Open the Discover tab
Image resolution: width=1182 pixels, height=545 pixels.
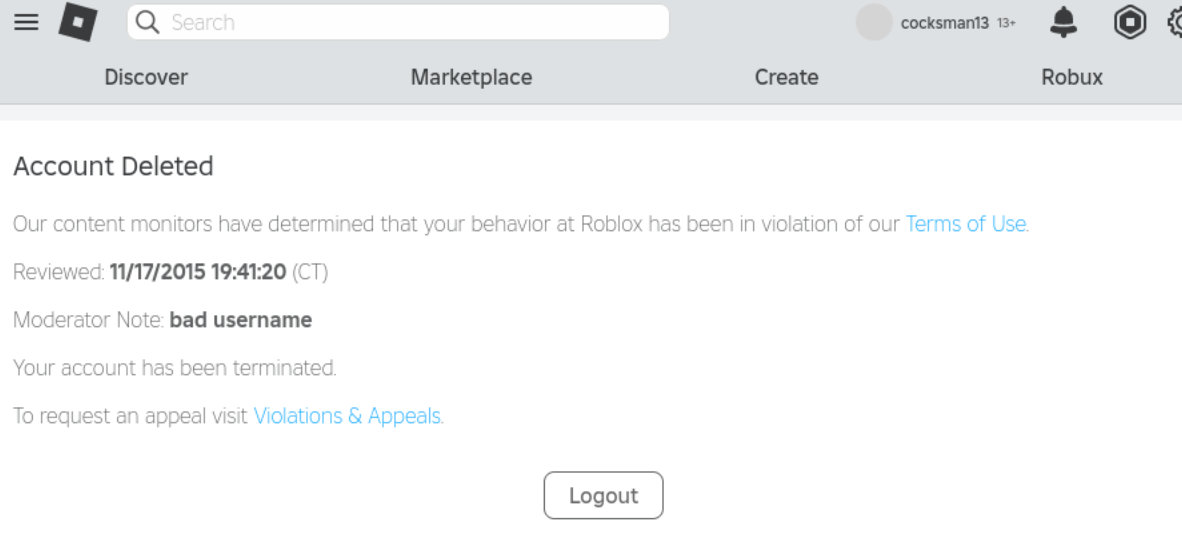tap(146, 77)
